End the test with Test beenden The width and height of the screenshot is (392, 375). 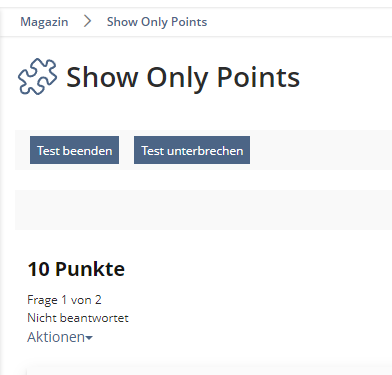coord(74,150)
